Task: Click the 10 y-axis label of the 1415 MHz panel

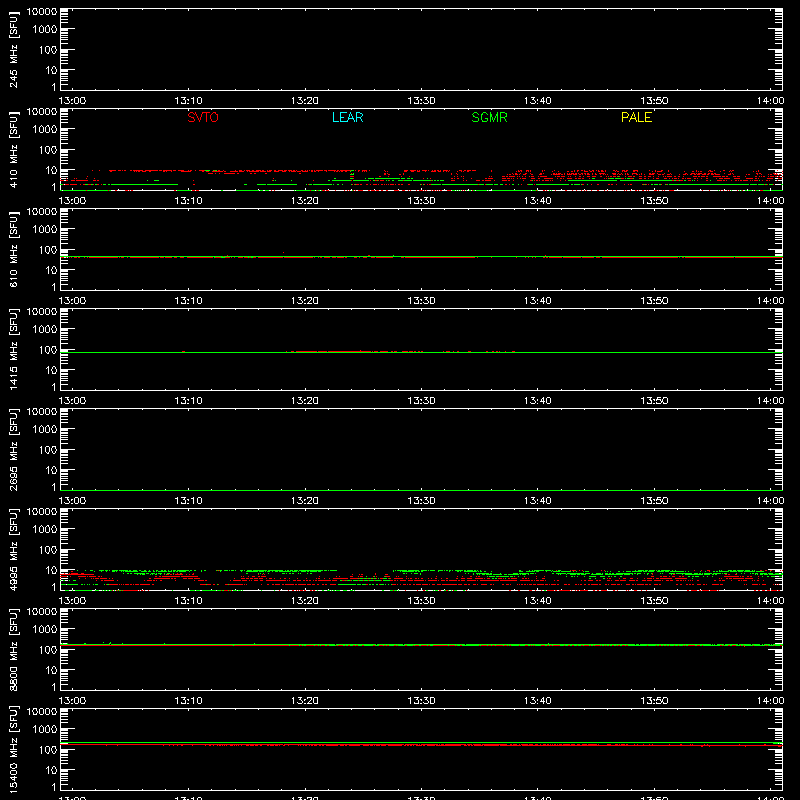Action: tap(51, 370)
